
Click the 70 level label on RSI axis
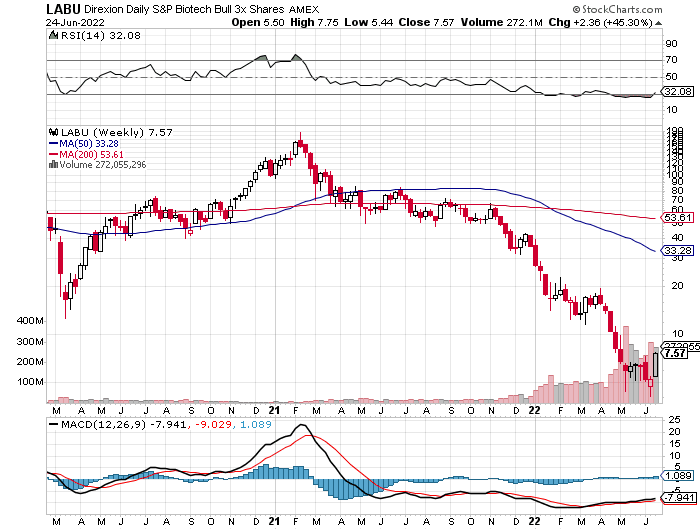coord(671,60)
